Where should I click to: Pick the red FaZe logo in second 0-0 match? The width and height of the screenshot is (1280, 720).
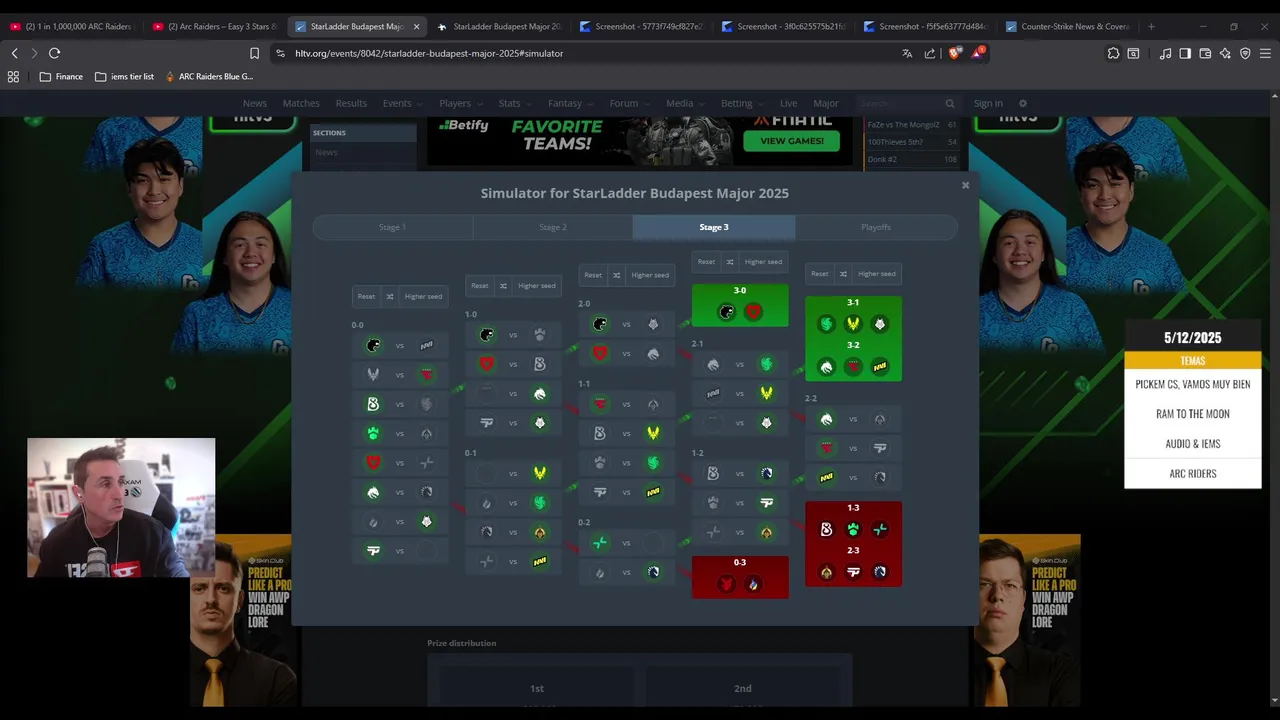point(427,375)
